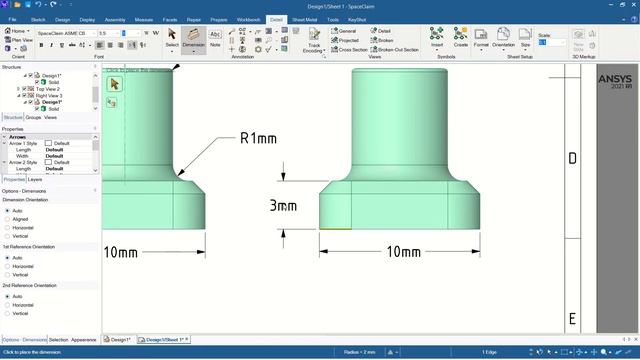This screenshot has height=360, width=640.
Task: Expand Top View 2 tree node
Action: point(18,89)
